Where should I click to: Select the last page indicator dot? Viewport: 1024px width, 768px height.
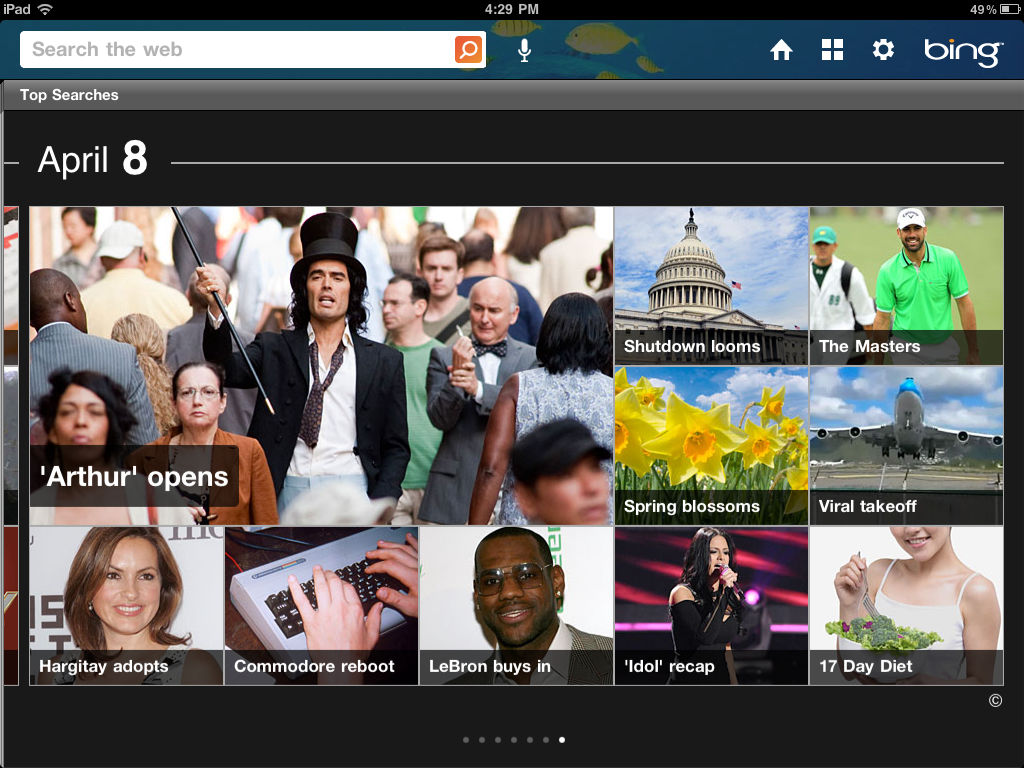[x=562, y=740]
